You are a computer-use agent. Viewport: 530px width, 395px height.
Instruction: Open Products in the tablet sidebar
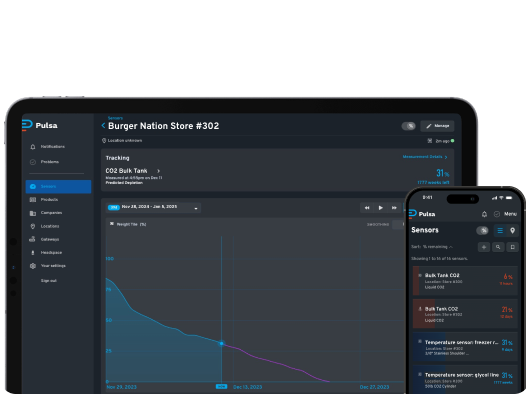coord(49,200)
